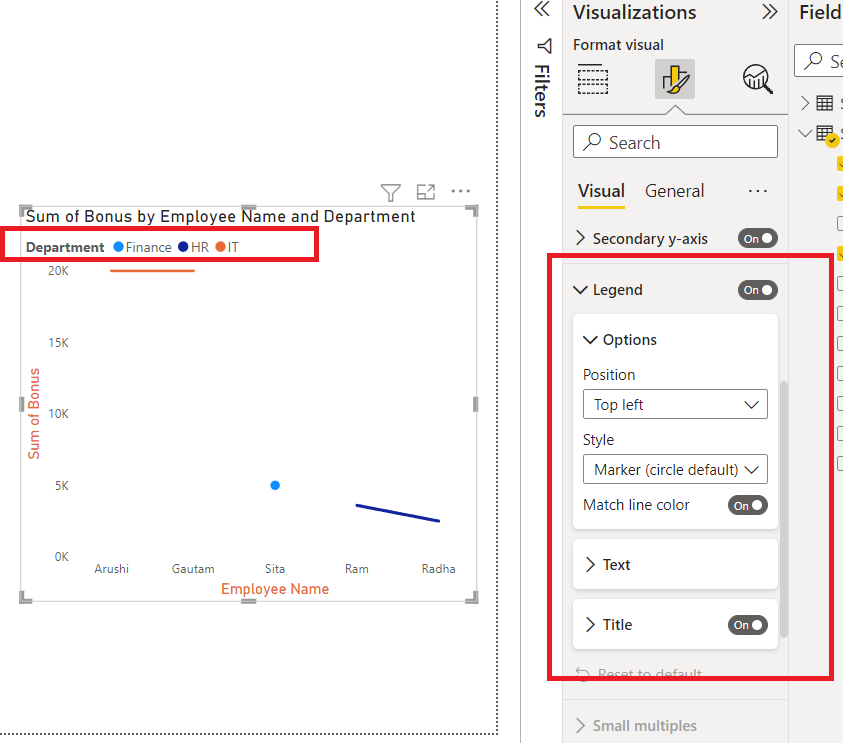Toggle the Secondary y-axis switch off
This screenshot has height=743, width=843.
(x=758, y=239)
